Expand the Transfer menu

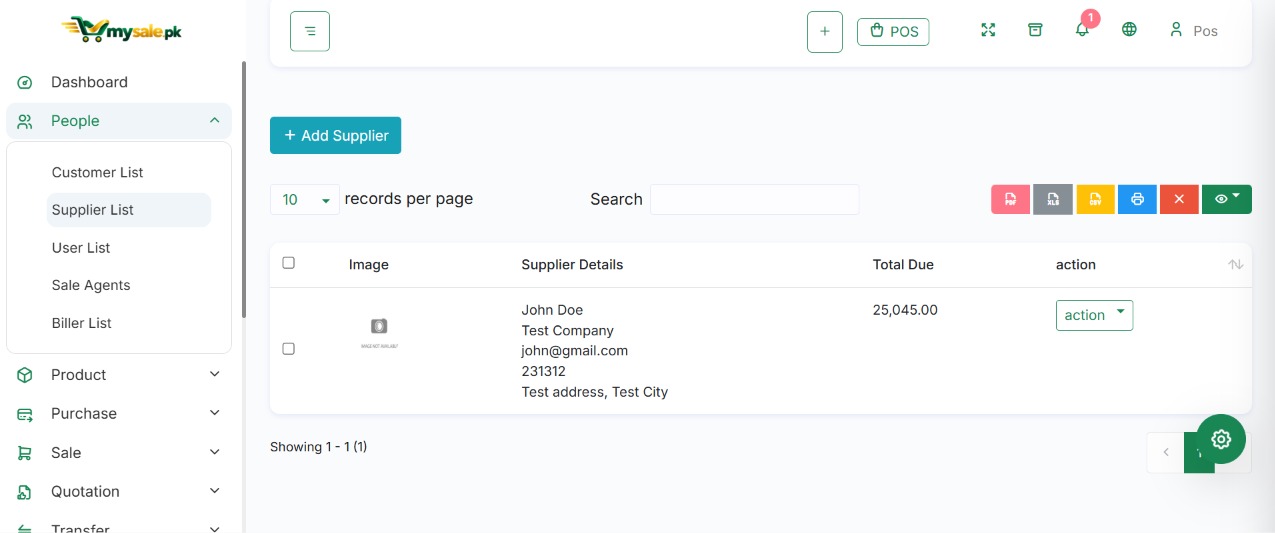(119, 527)
